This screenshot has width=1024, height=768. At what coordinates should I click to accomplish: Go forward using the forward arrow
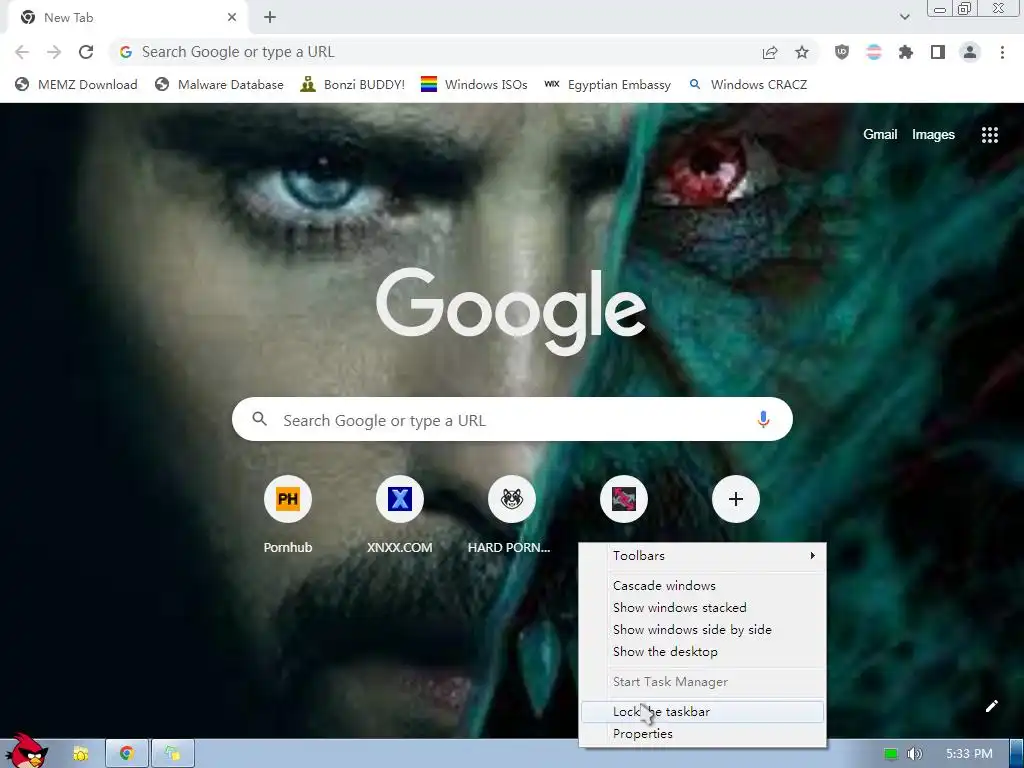(54, 52)
